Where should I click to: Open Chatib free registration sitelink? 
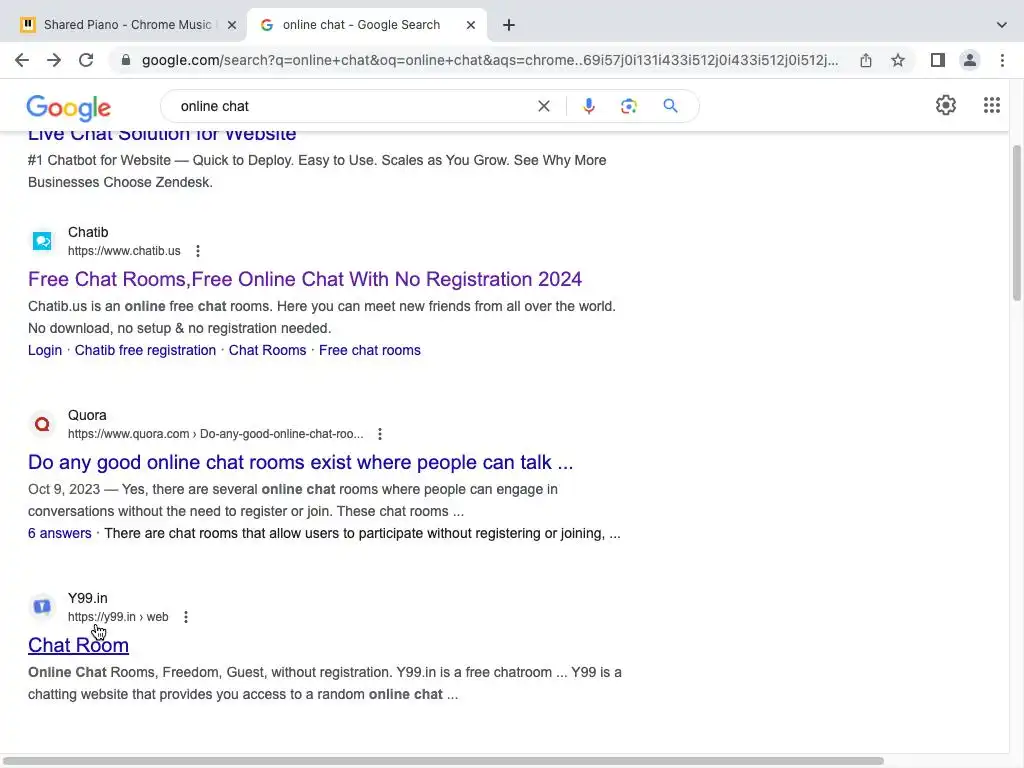pyautogui.click(x=145, y=350)
